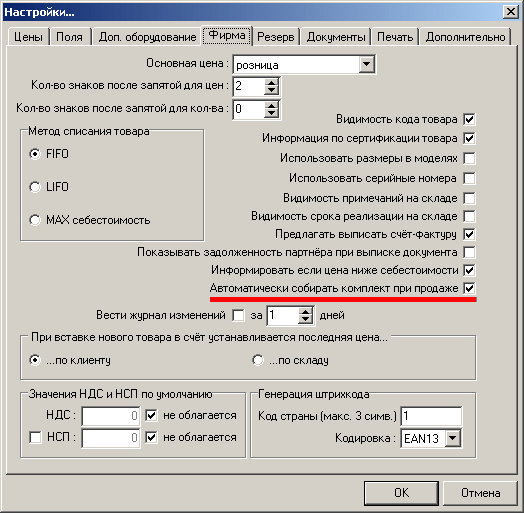
Task: Enable Использовать серийные номера checkbox
Action: [x=469, y=178]
